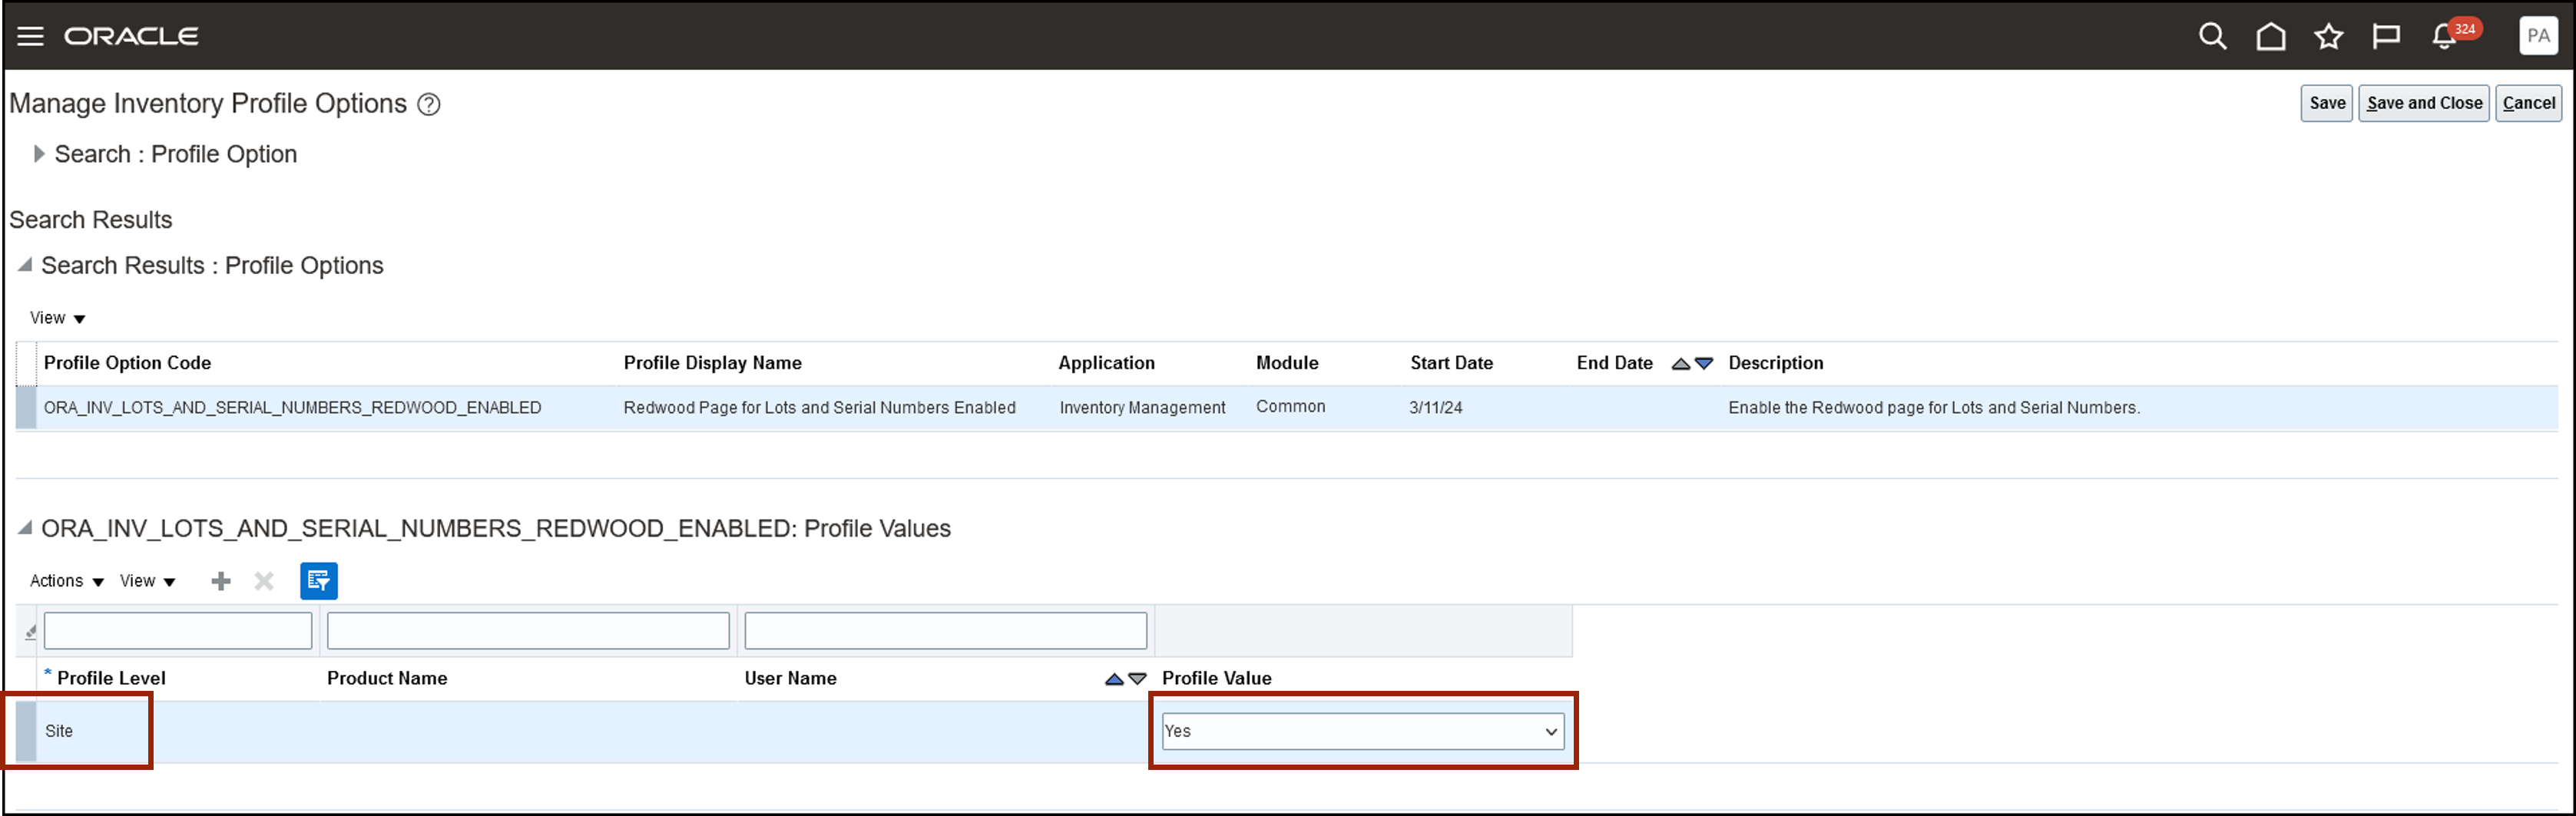The width and height of the screenshot is (2576, 816).
Task: Collapse the Profile Values section
Action: click(25, 528)
